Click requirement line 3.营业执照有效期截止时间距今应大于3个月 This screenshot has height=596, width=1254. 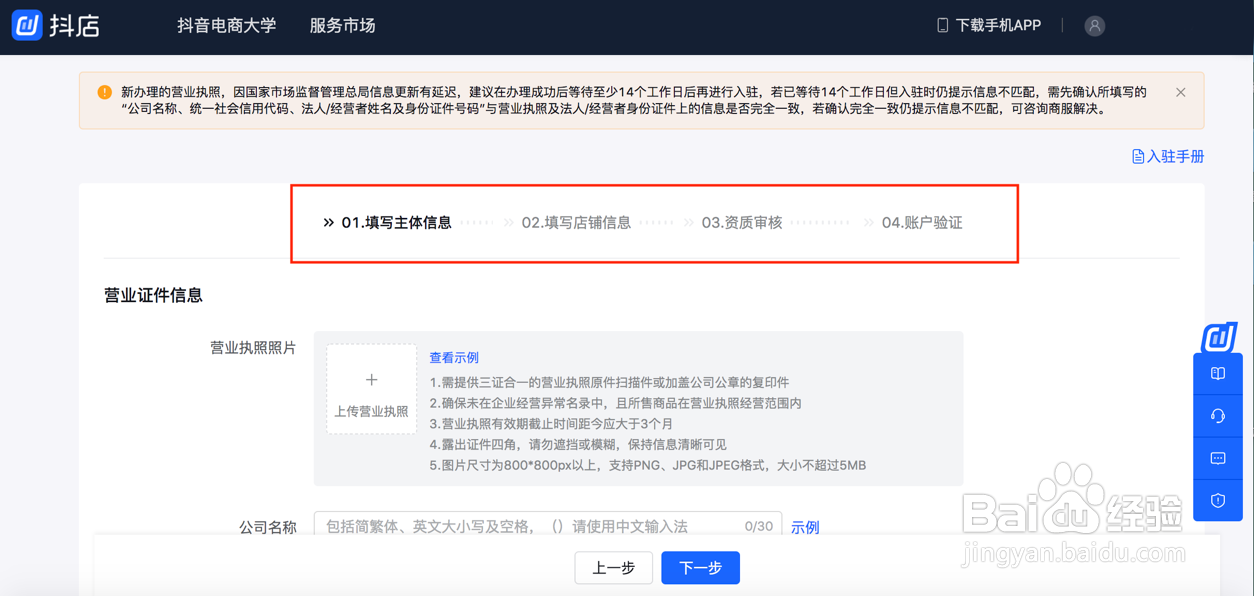552,424
